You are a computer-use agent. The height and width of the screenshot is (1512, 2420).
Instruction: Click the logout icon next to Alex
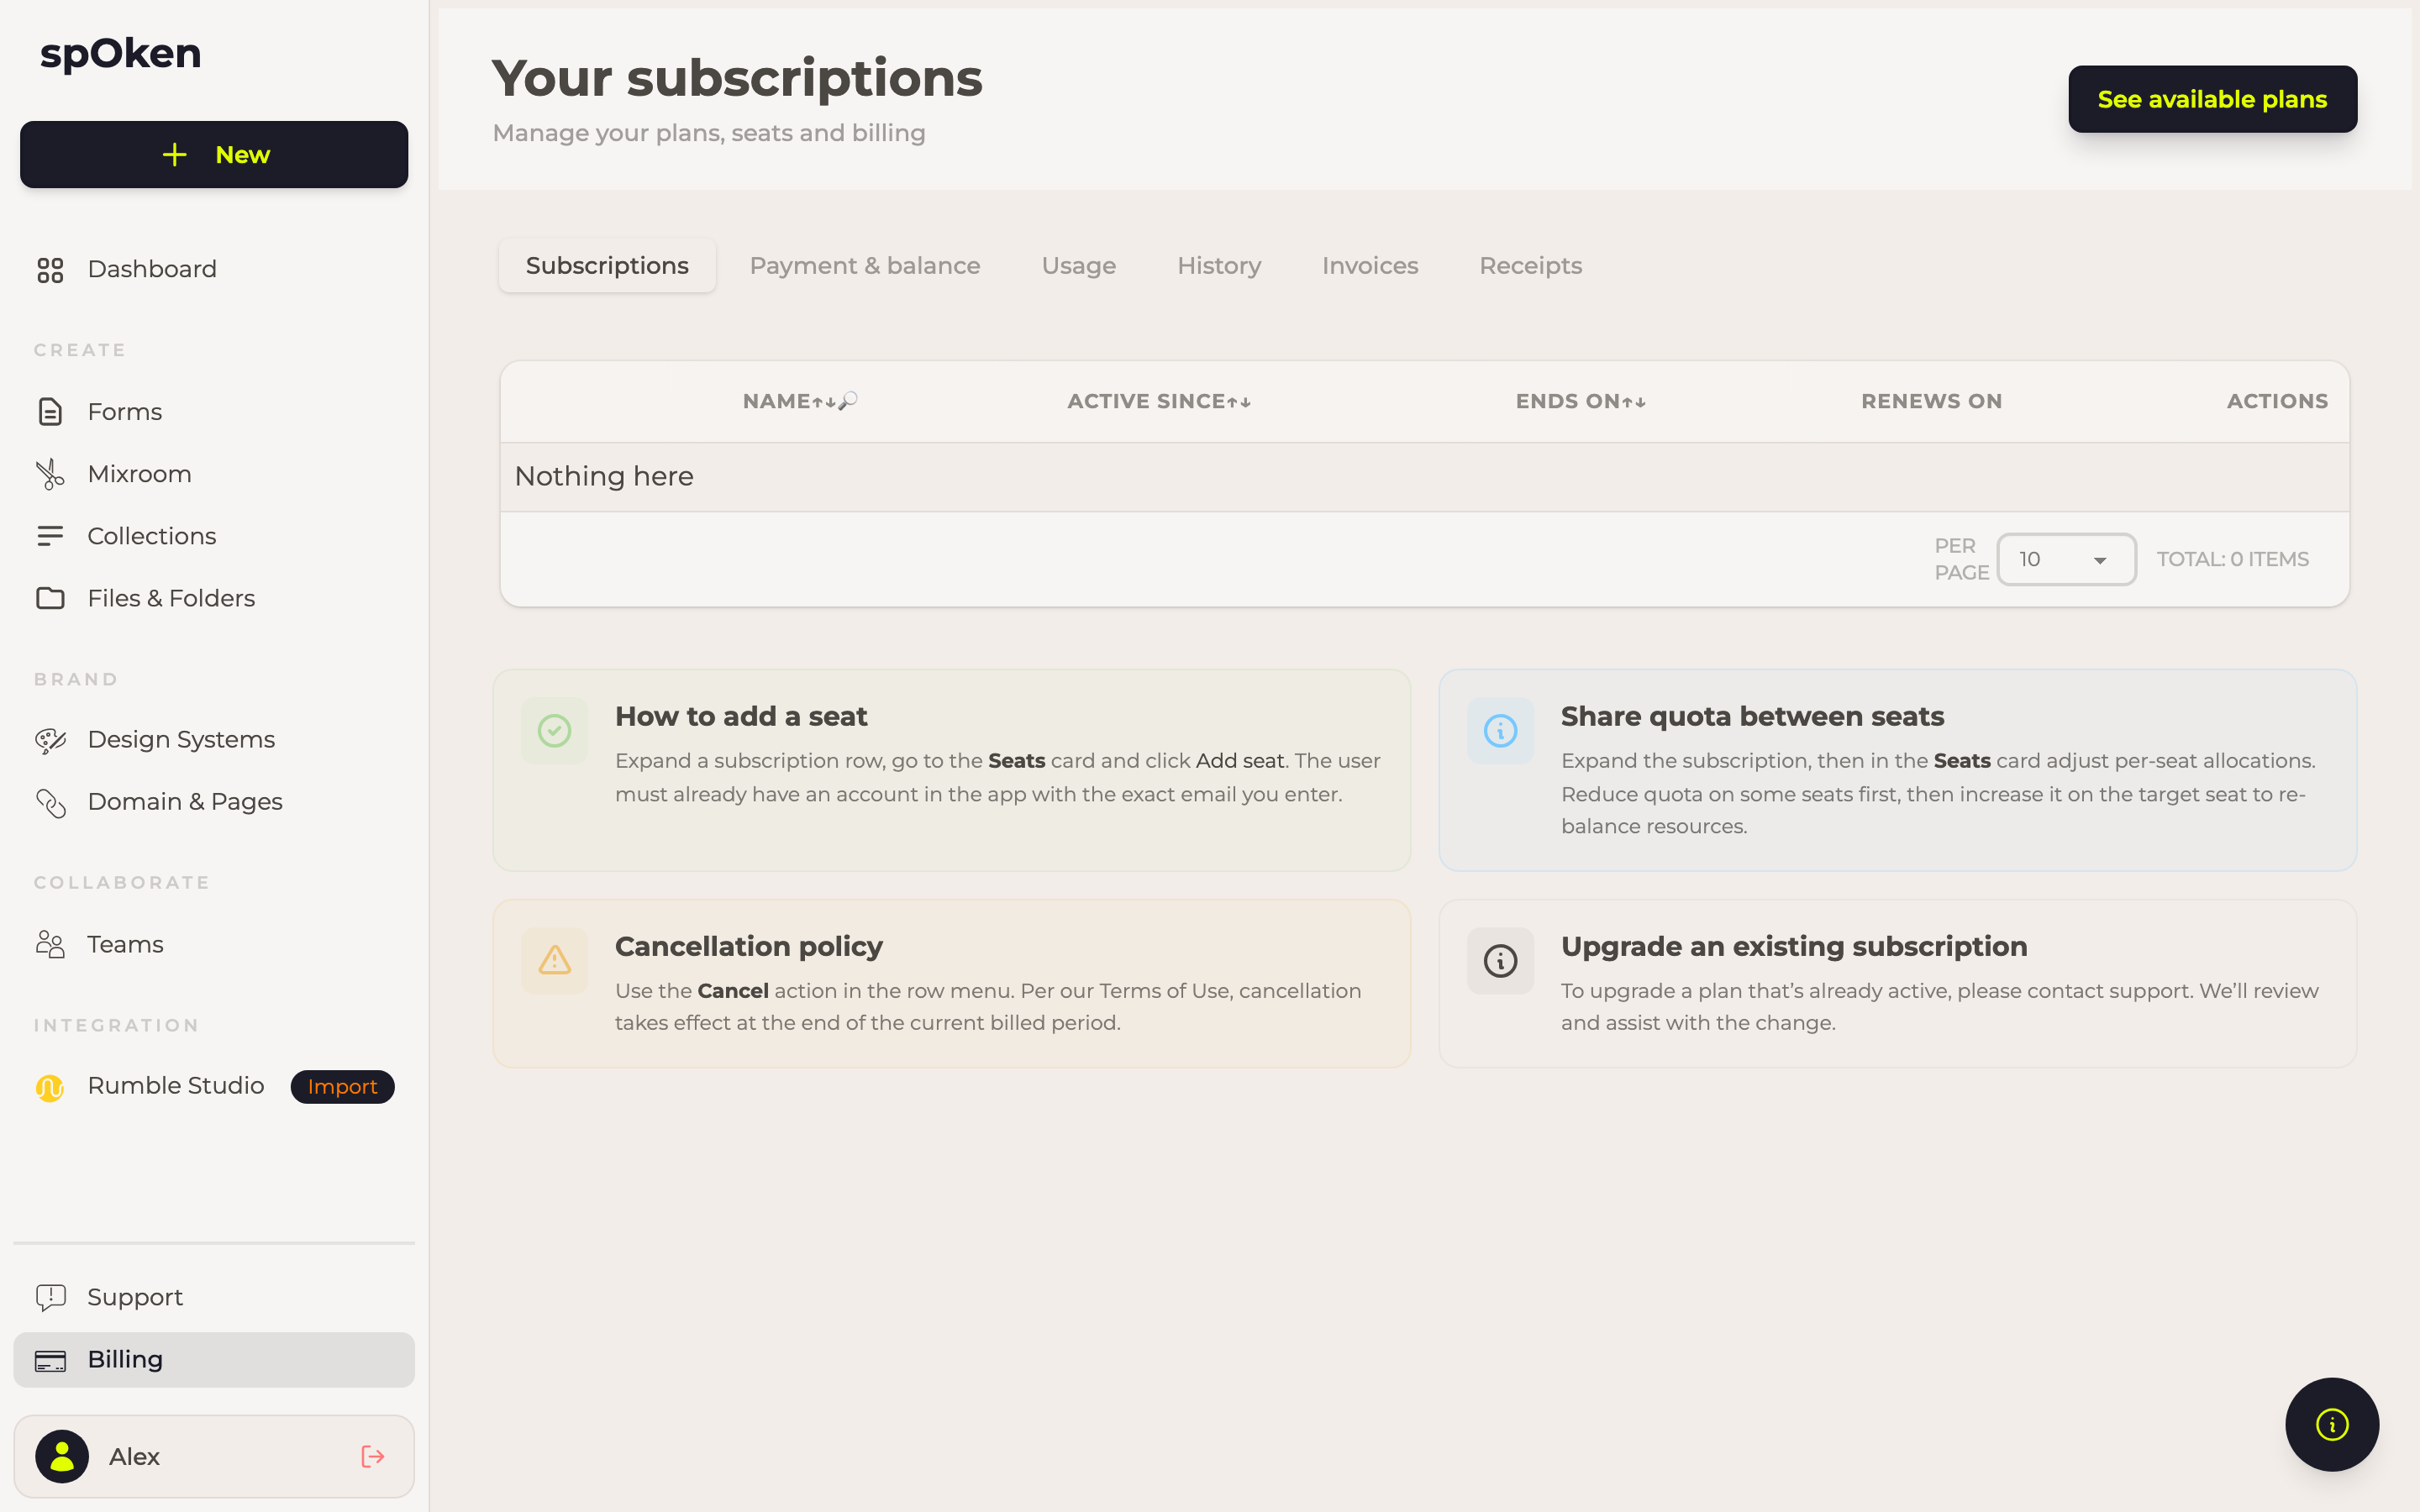point(373,1456)
